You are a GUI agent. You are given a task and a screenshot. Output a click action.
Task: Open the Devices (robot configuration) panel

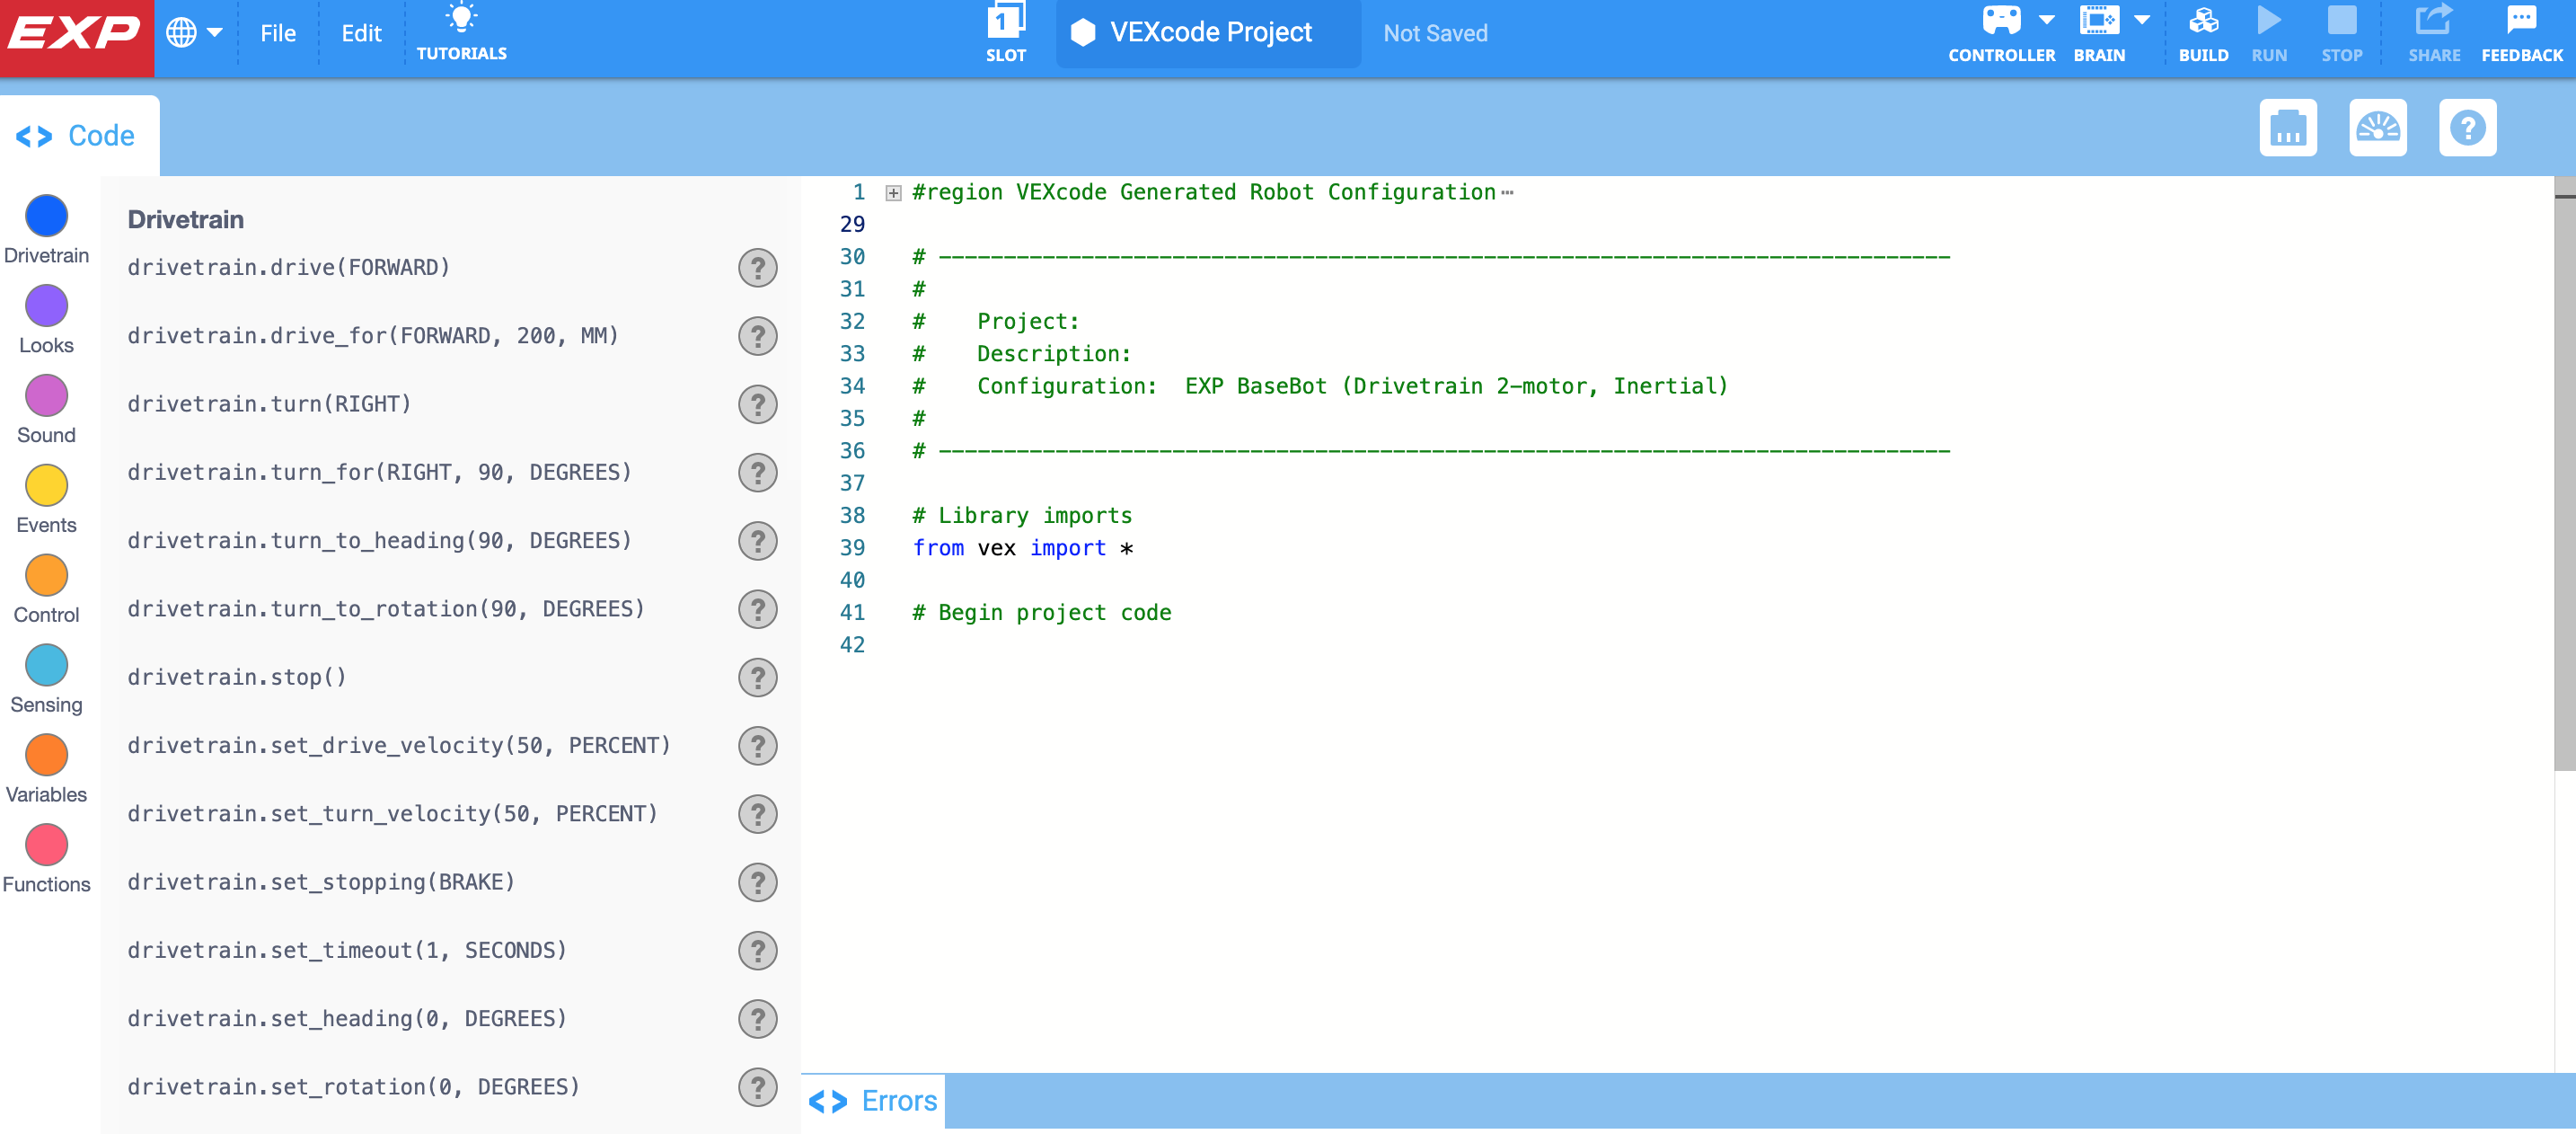click(x=2287, y=128)
